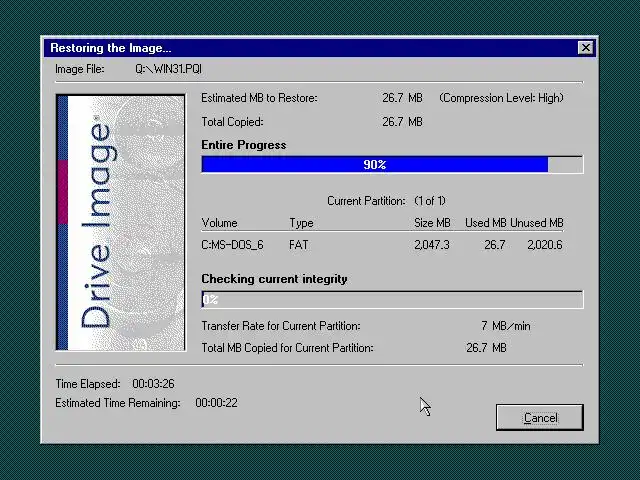Click the Volume column header
Image resolution: width=640 pixels, height=480 pixels.
(x=219, y=223)
